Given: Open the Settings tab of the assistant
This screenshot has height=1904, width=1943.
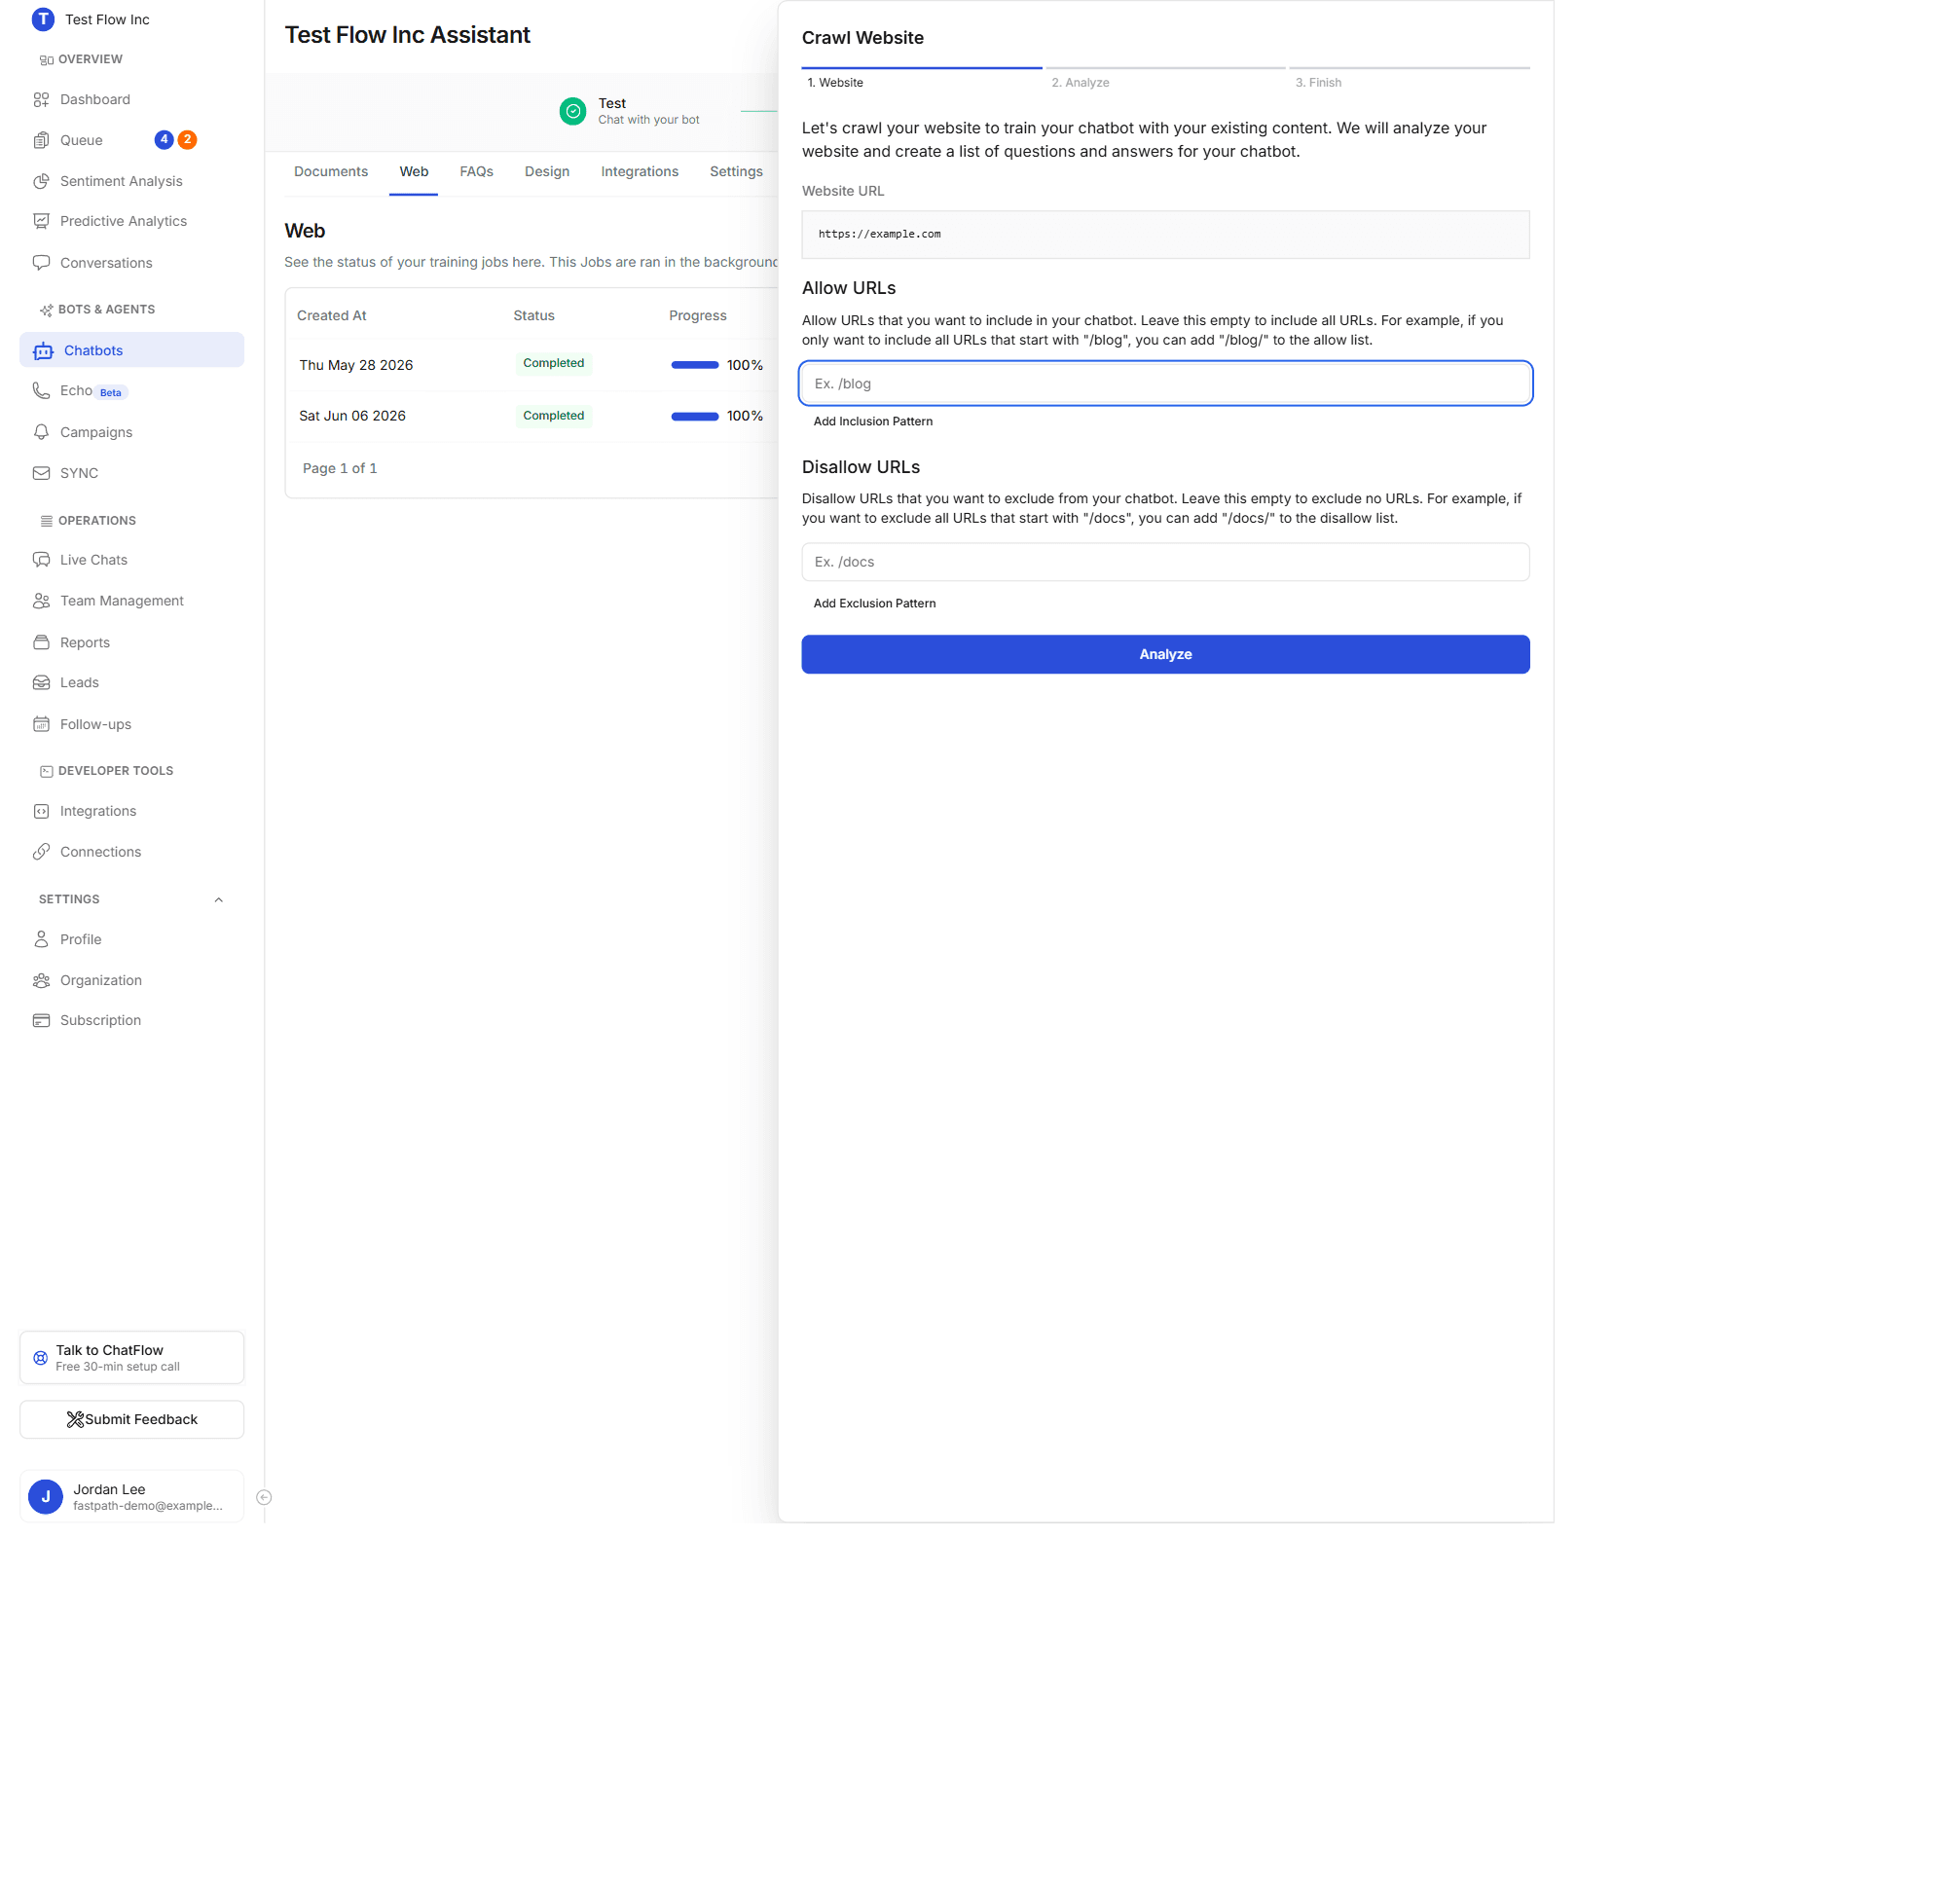Looking at the screenshot, I should pyautogui.click(x=736, y=172).
